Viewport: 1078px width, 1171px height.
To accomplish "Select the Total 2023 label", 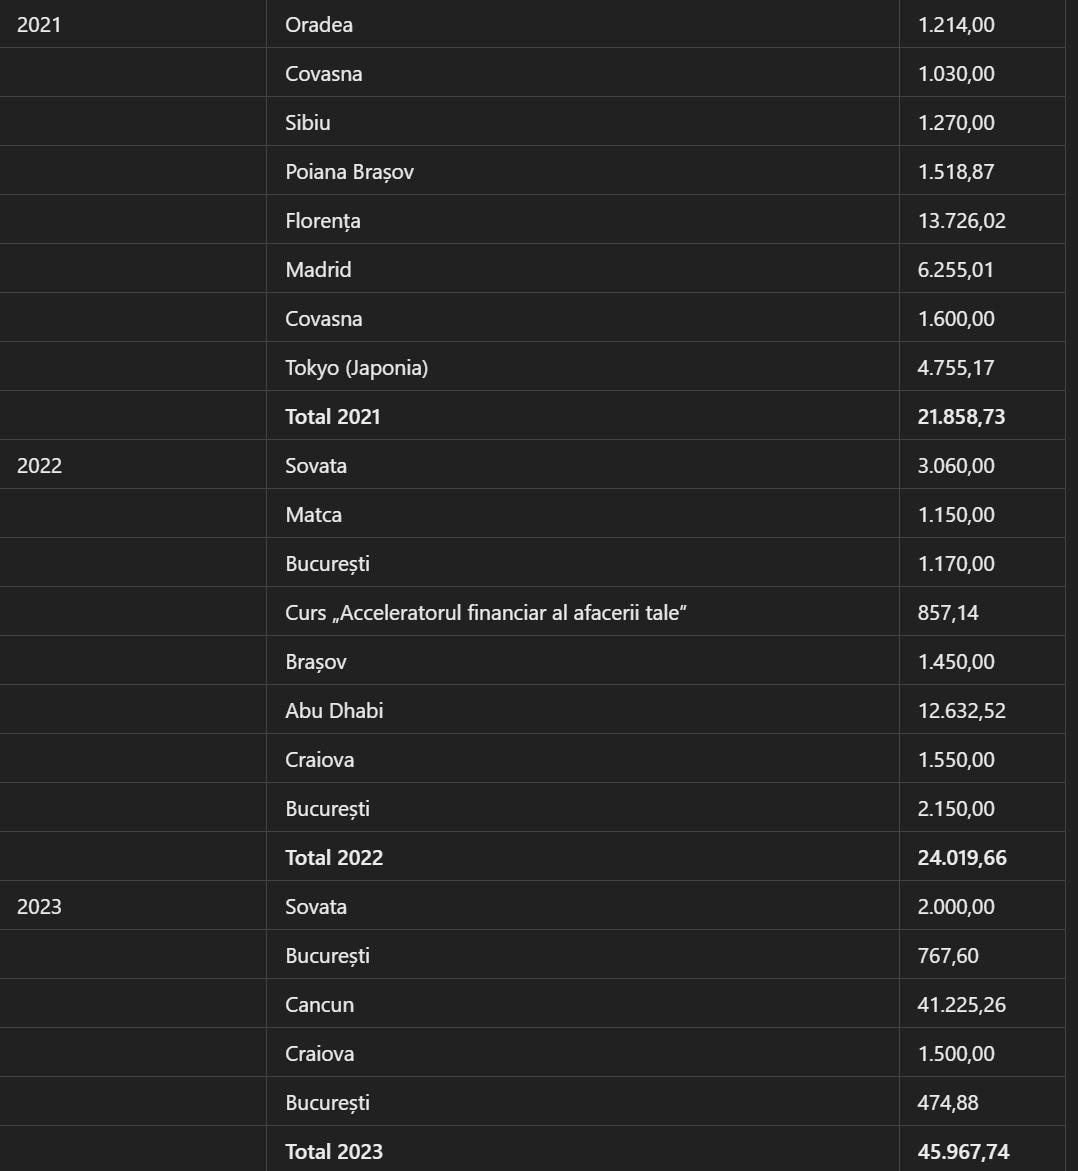I will coord(334,1152).
